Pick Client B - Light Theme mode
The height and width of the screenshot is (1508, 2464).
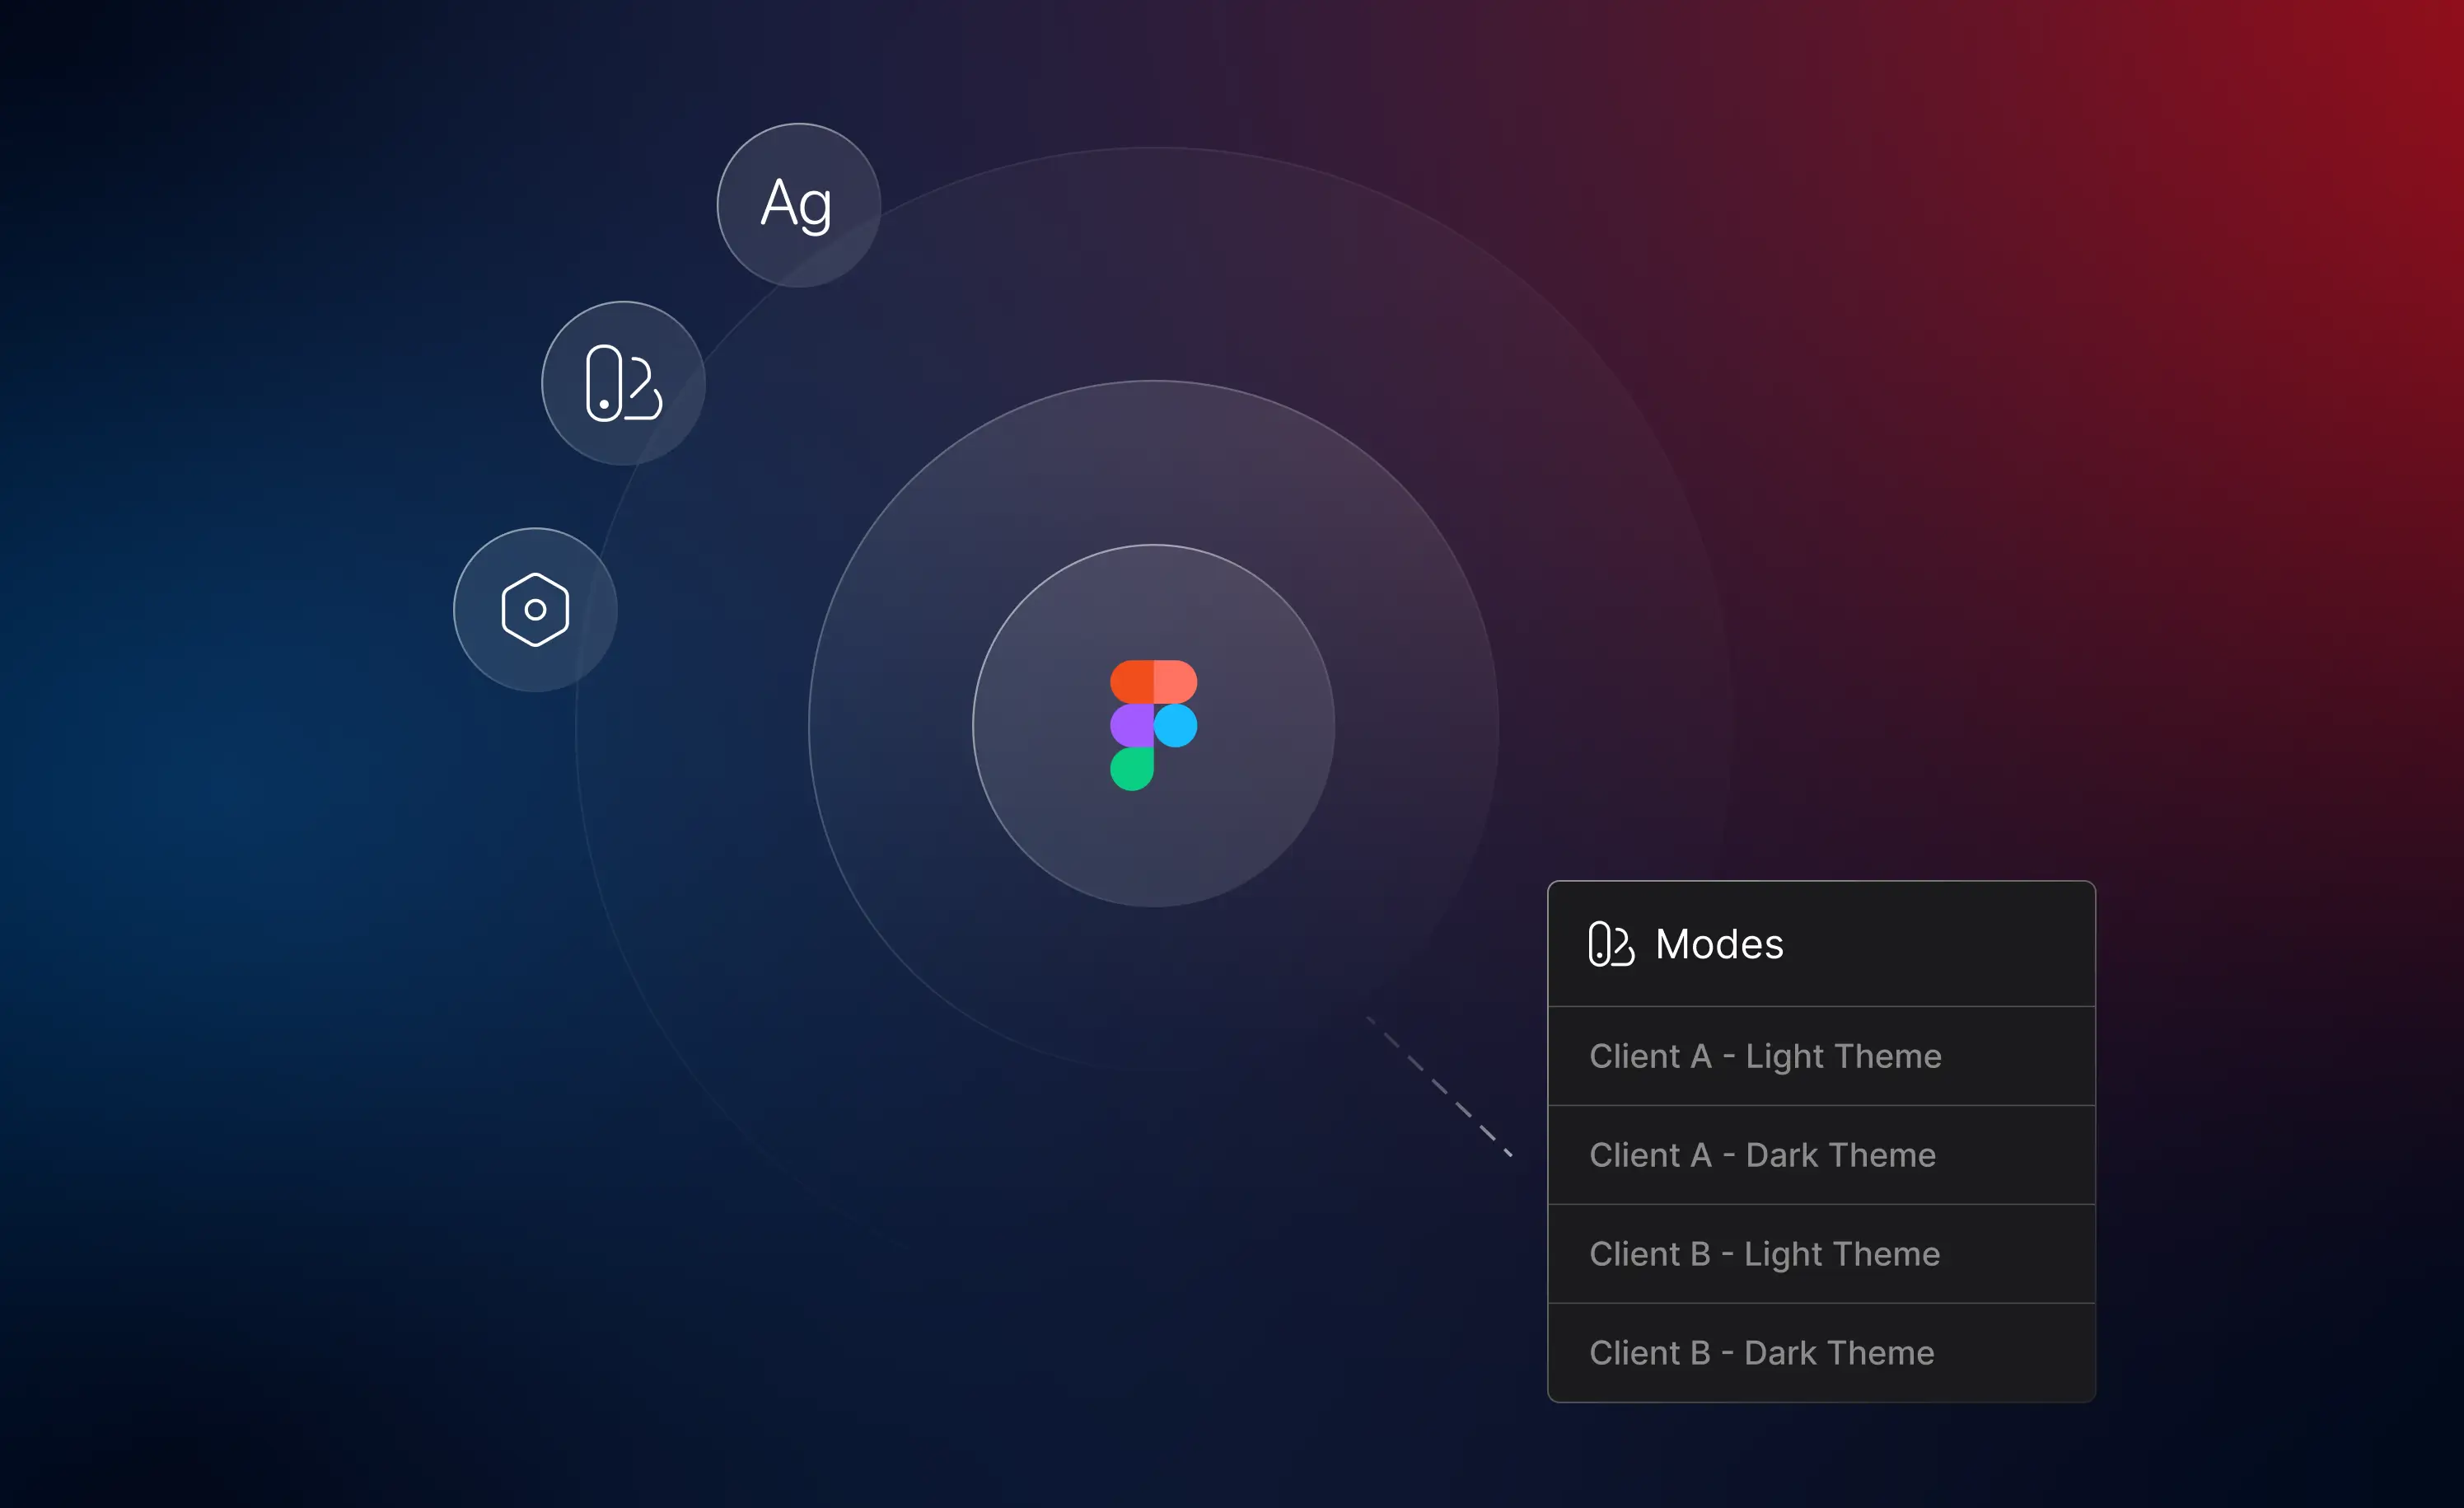pos(1821,1254)
